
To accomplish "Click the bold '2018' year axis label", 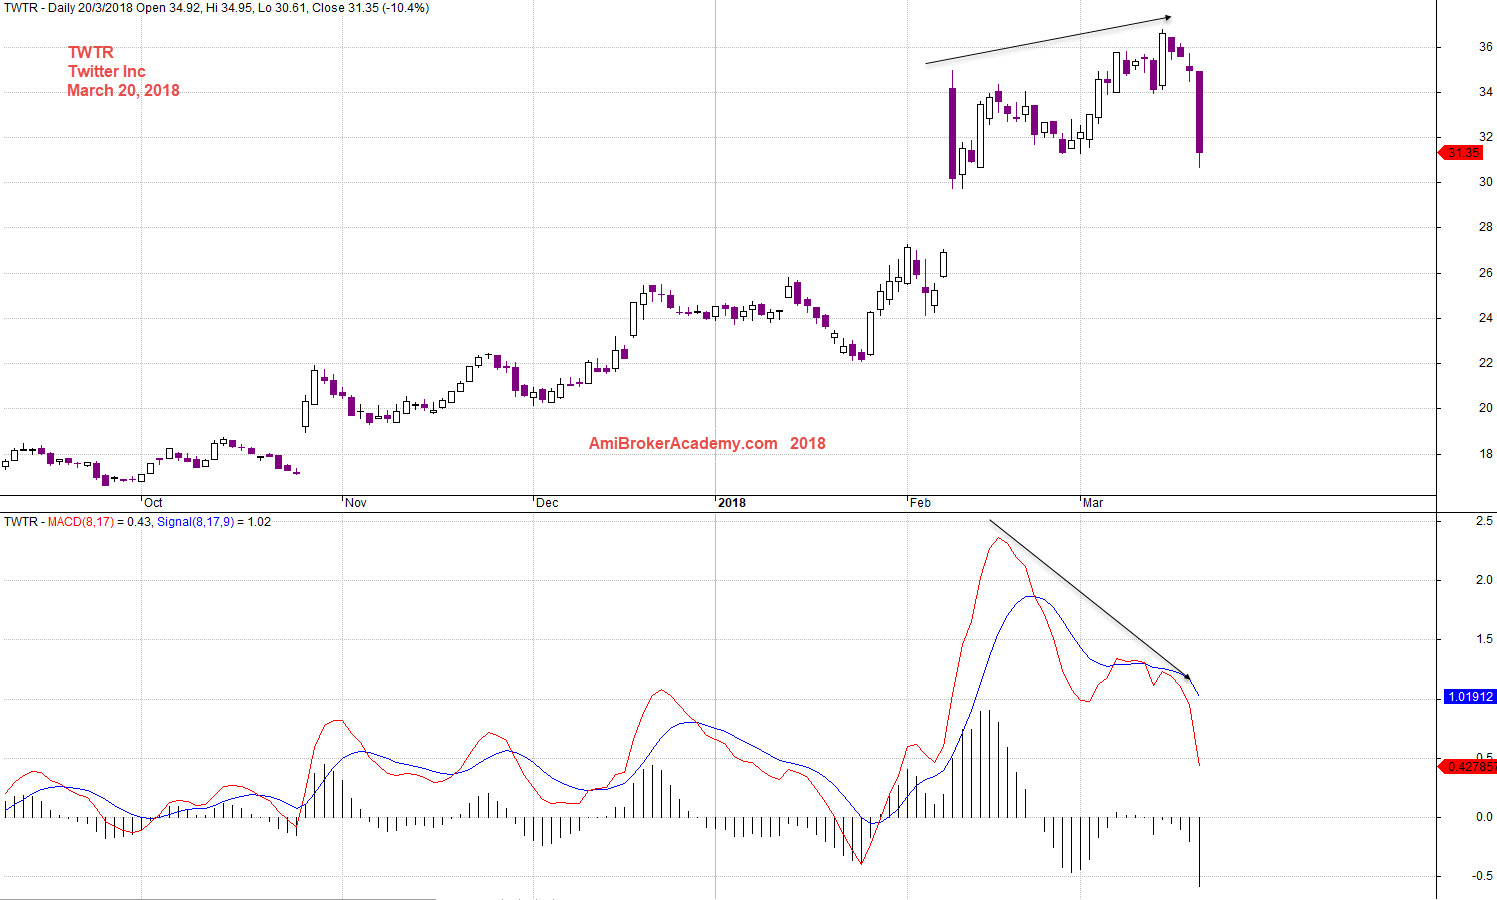I will click(732, 503).
